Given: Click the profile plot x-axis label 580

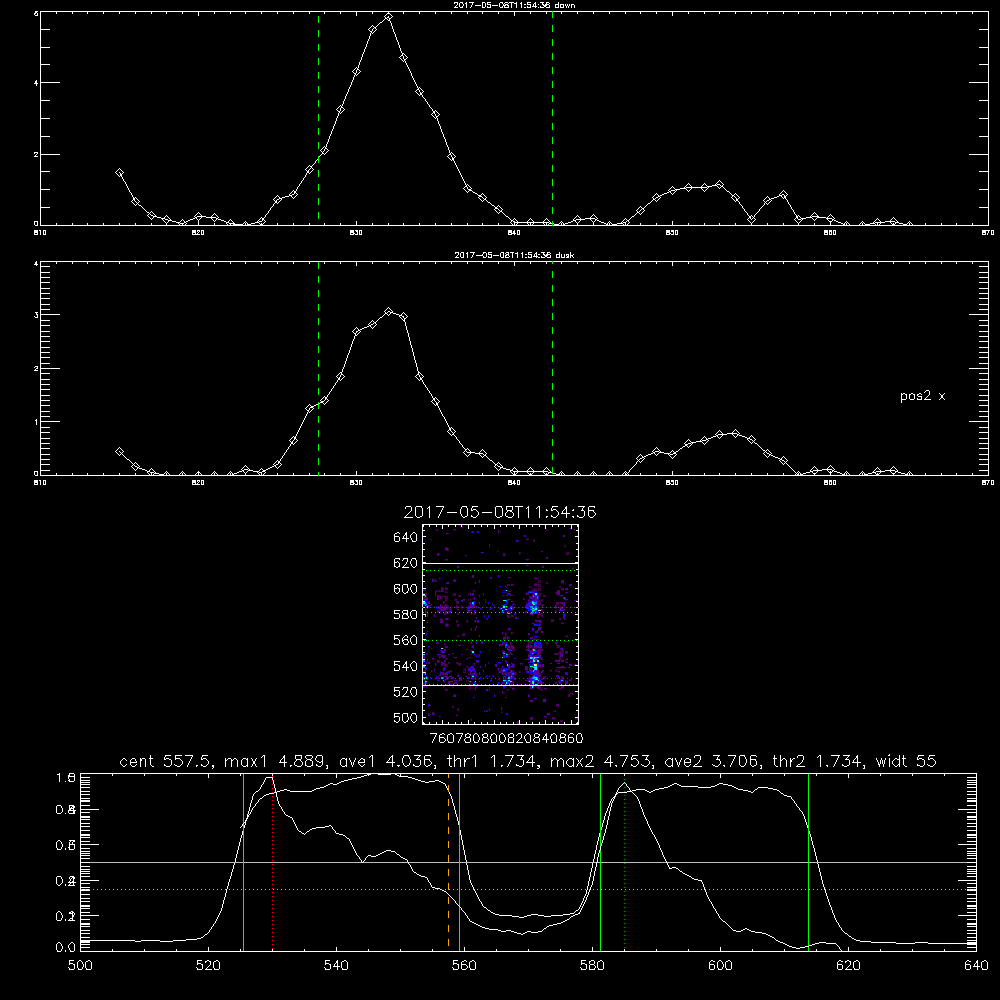Looking at the screenshot, I should point(592,966).
